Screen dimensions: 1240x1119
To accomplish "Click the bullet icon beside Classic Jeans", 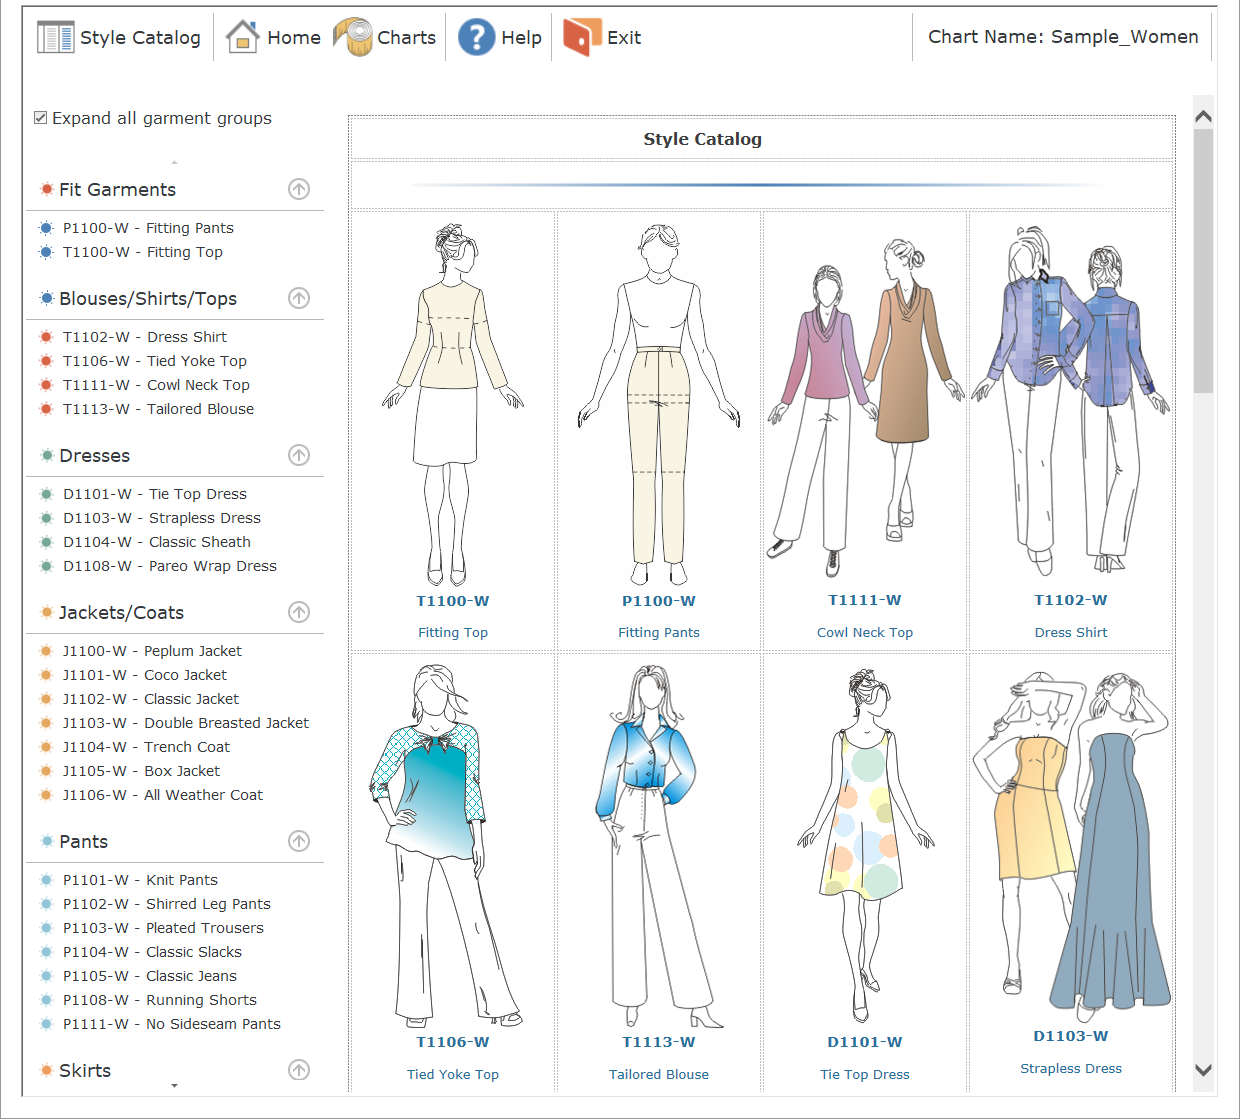I will click(46, 976).
